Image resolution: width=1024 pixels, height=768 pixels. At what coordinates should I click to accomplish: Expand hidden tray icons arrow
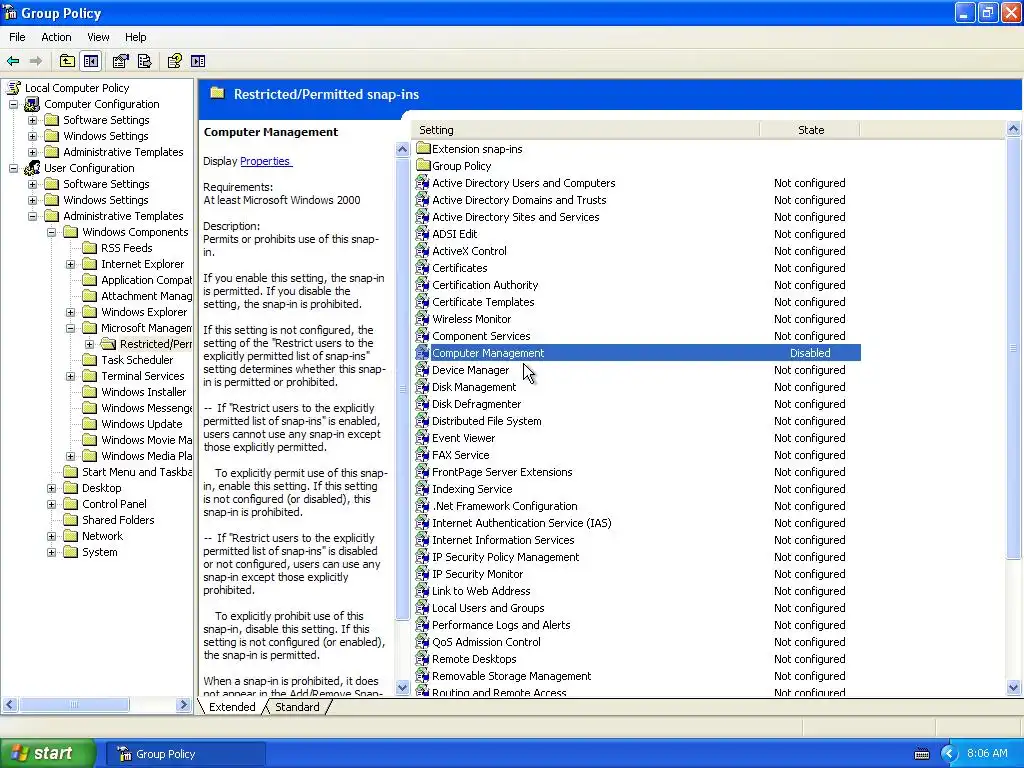949,754
